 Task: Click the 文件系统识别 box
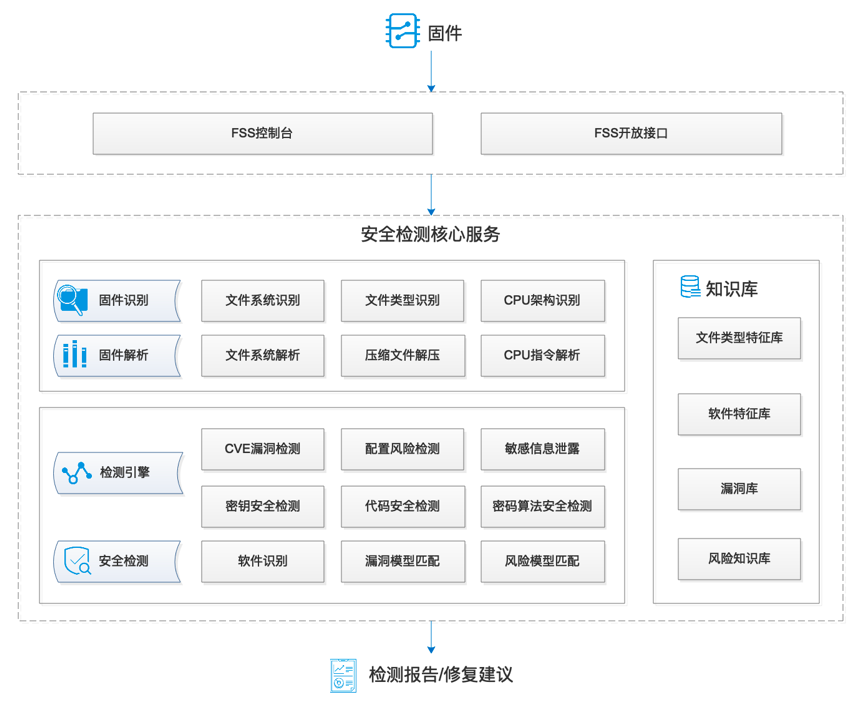(x=262, y=300)
